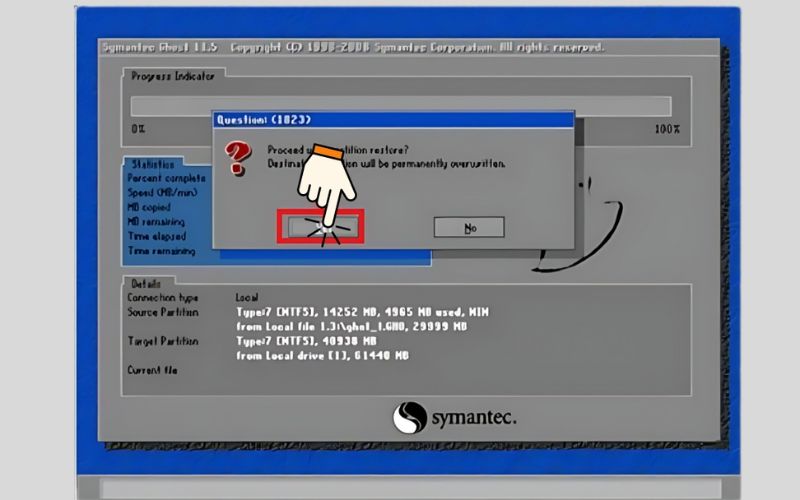Click the Connection type label
The height and width of the screenshot is (500, 800).
(x=163, y=297)
